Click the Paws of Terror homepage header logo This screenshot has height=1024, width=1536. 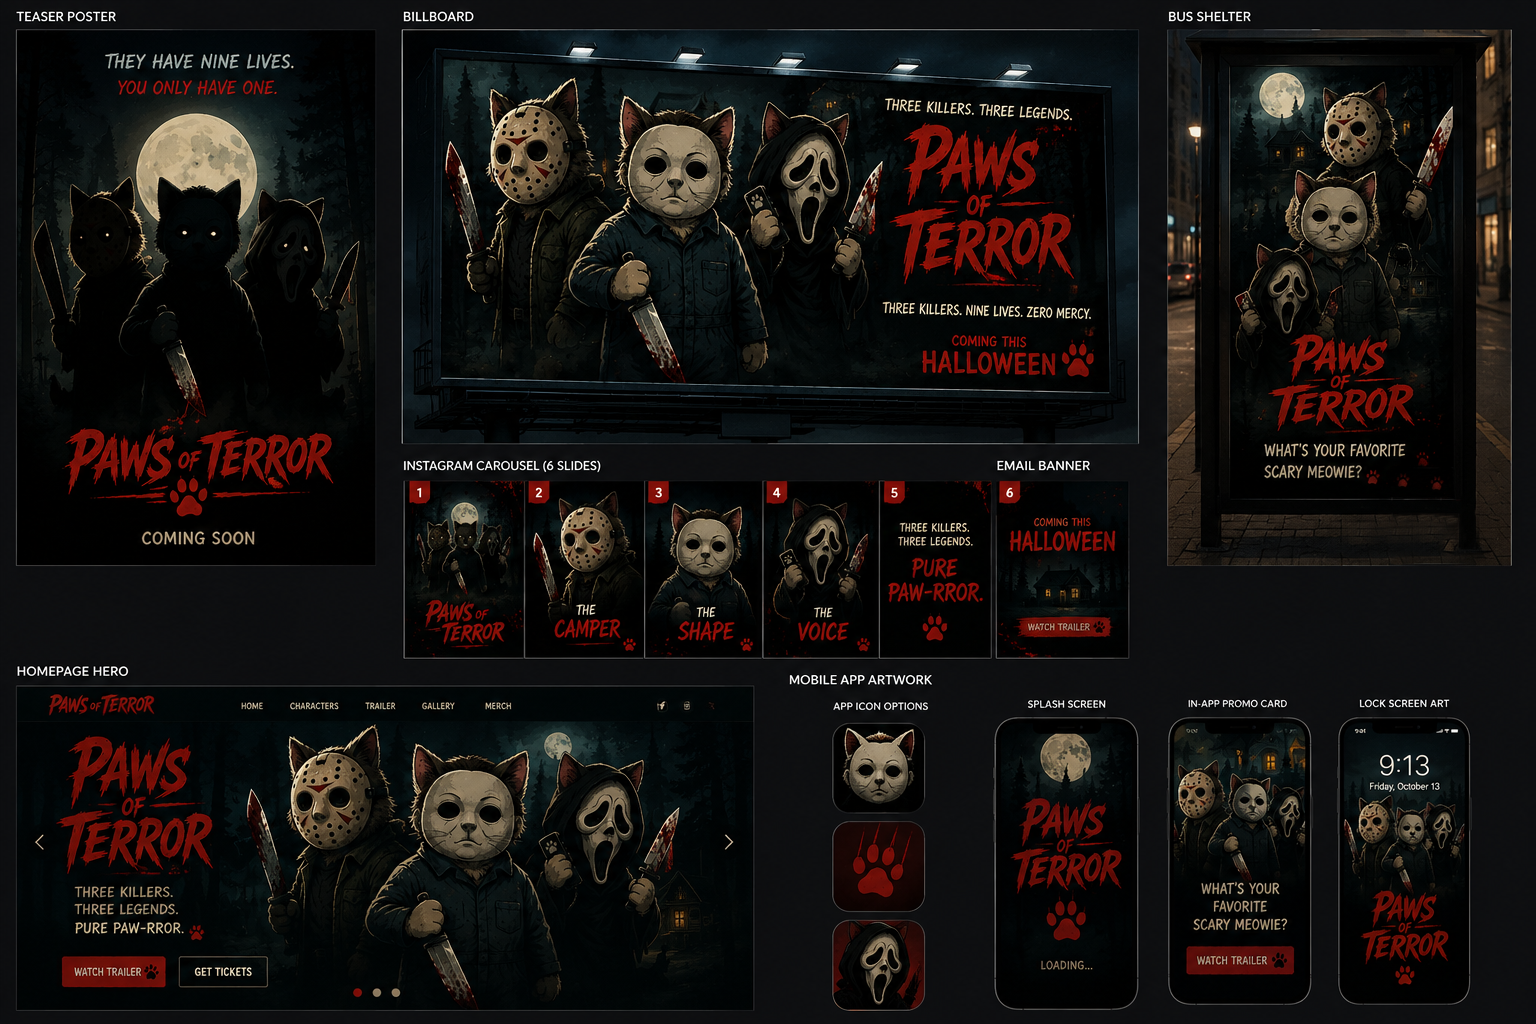[x=102, y=705]
